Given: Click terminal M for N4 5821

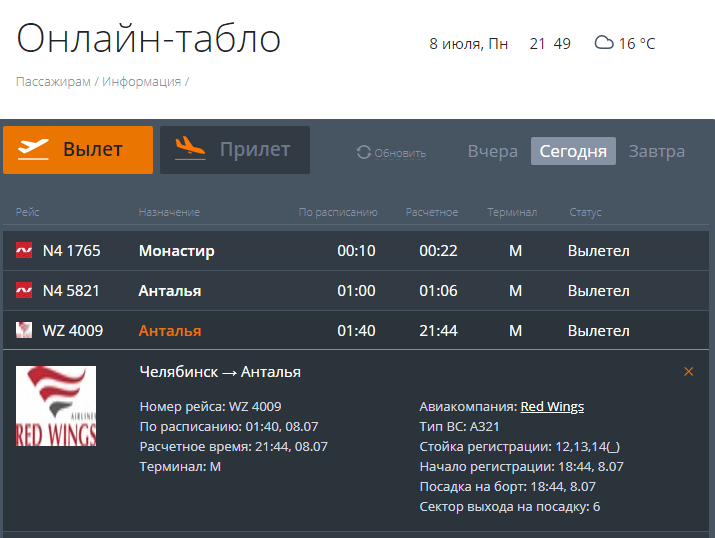Looking at the screenshot, I should click(515, 291).
